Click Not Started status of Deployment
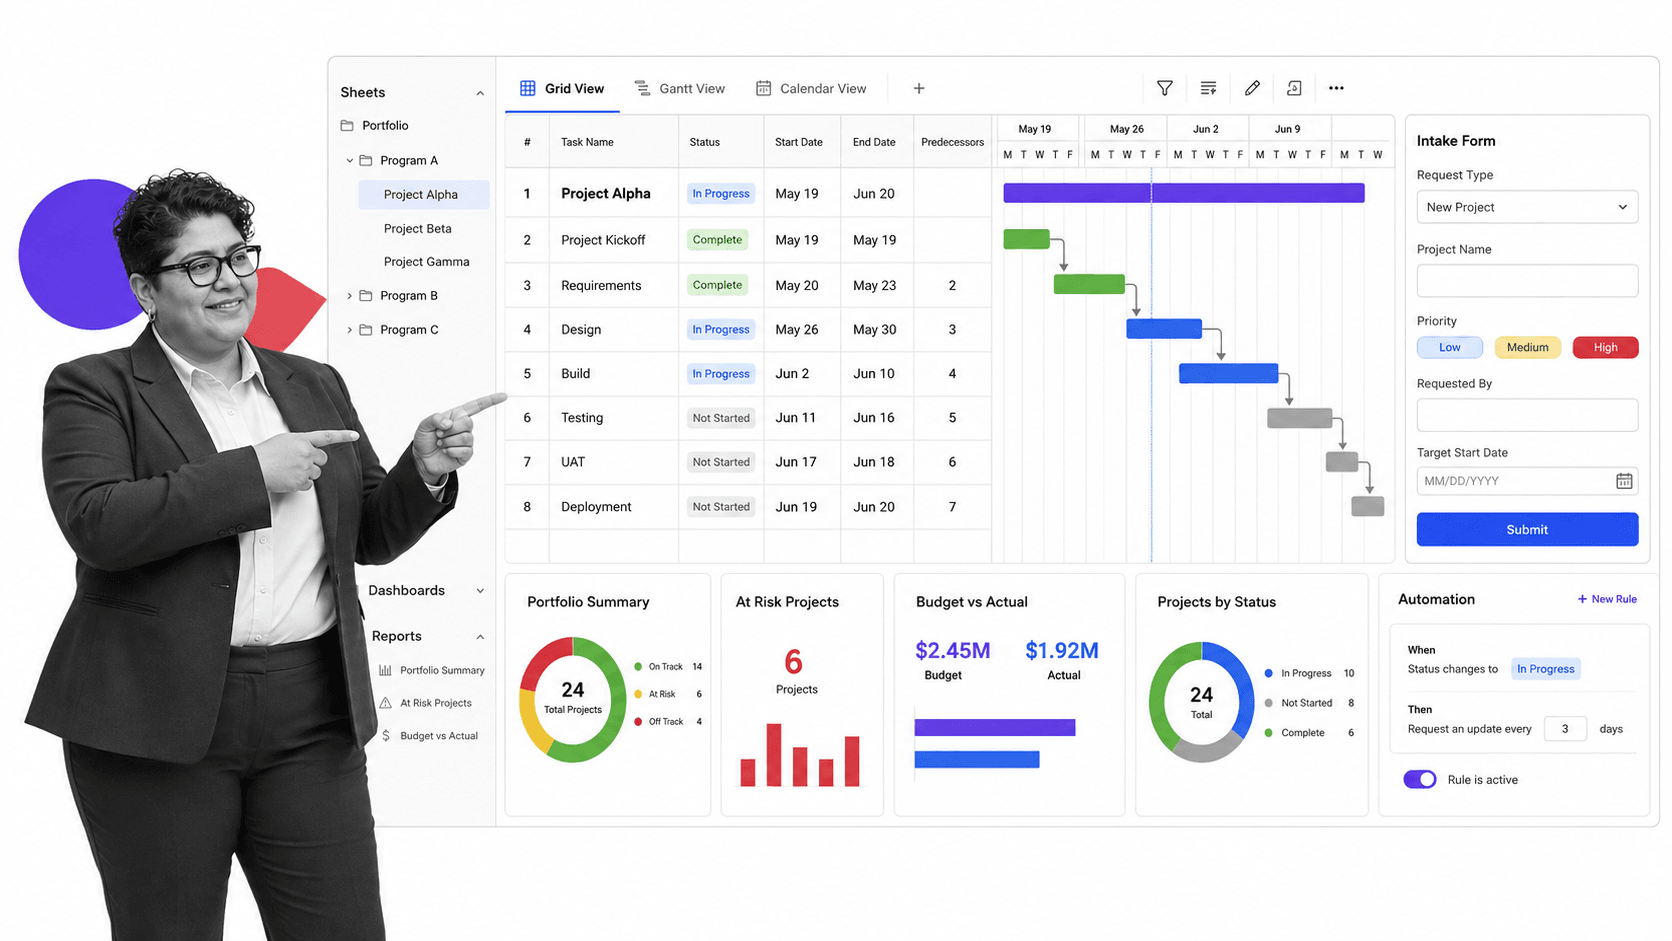Viewport: 1672px width, 941px height. coord(721,507)
